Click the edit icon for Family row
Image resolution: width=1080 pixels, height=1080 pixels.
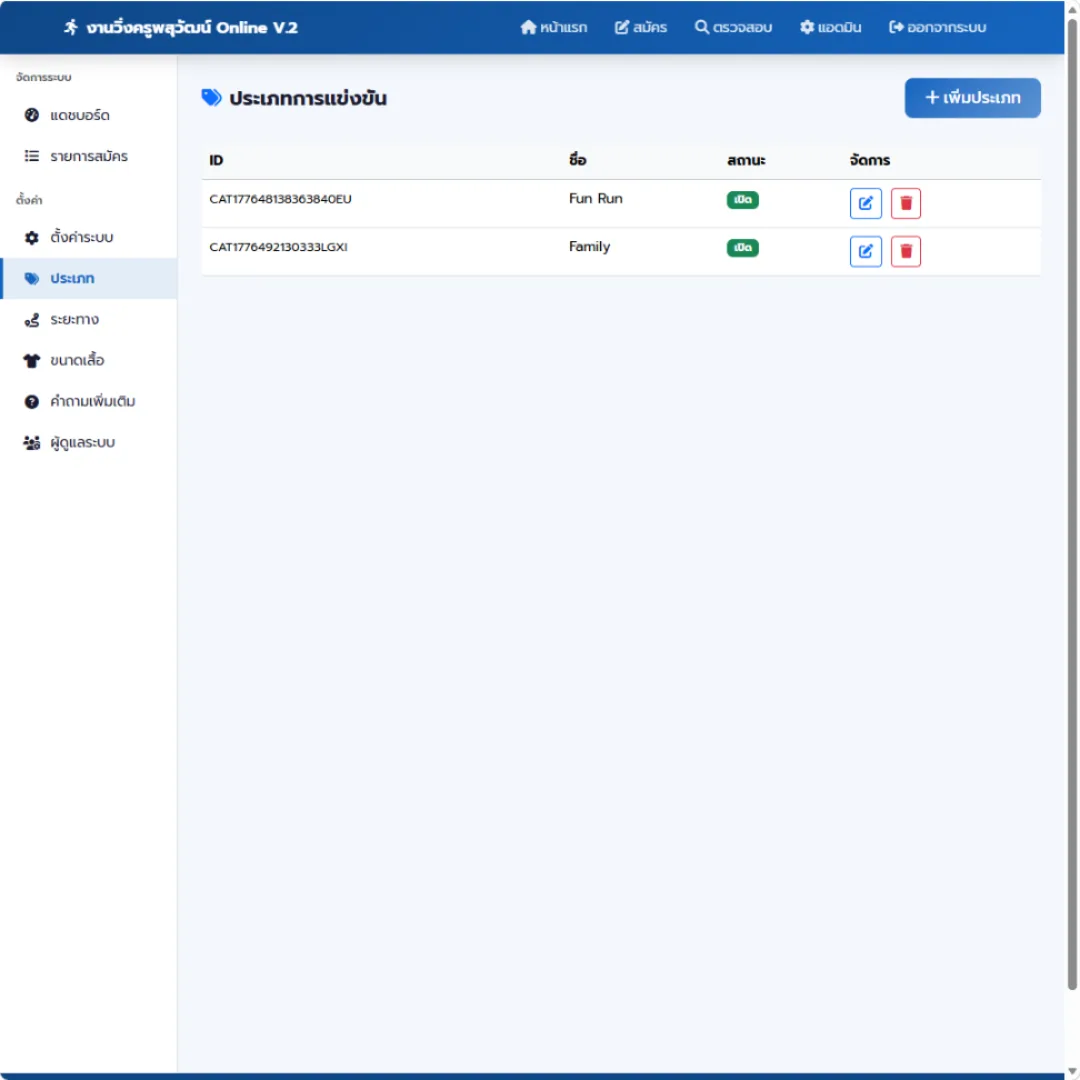point(865,251)
